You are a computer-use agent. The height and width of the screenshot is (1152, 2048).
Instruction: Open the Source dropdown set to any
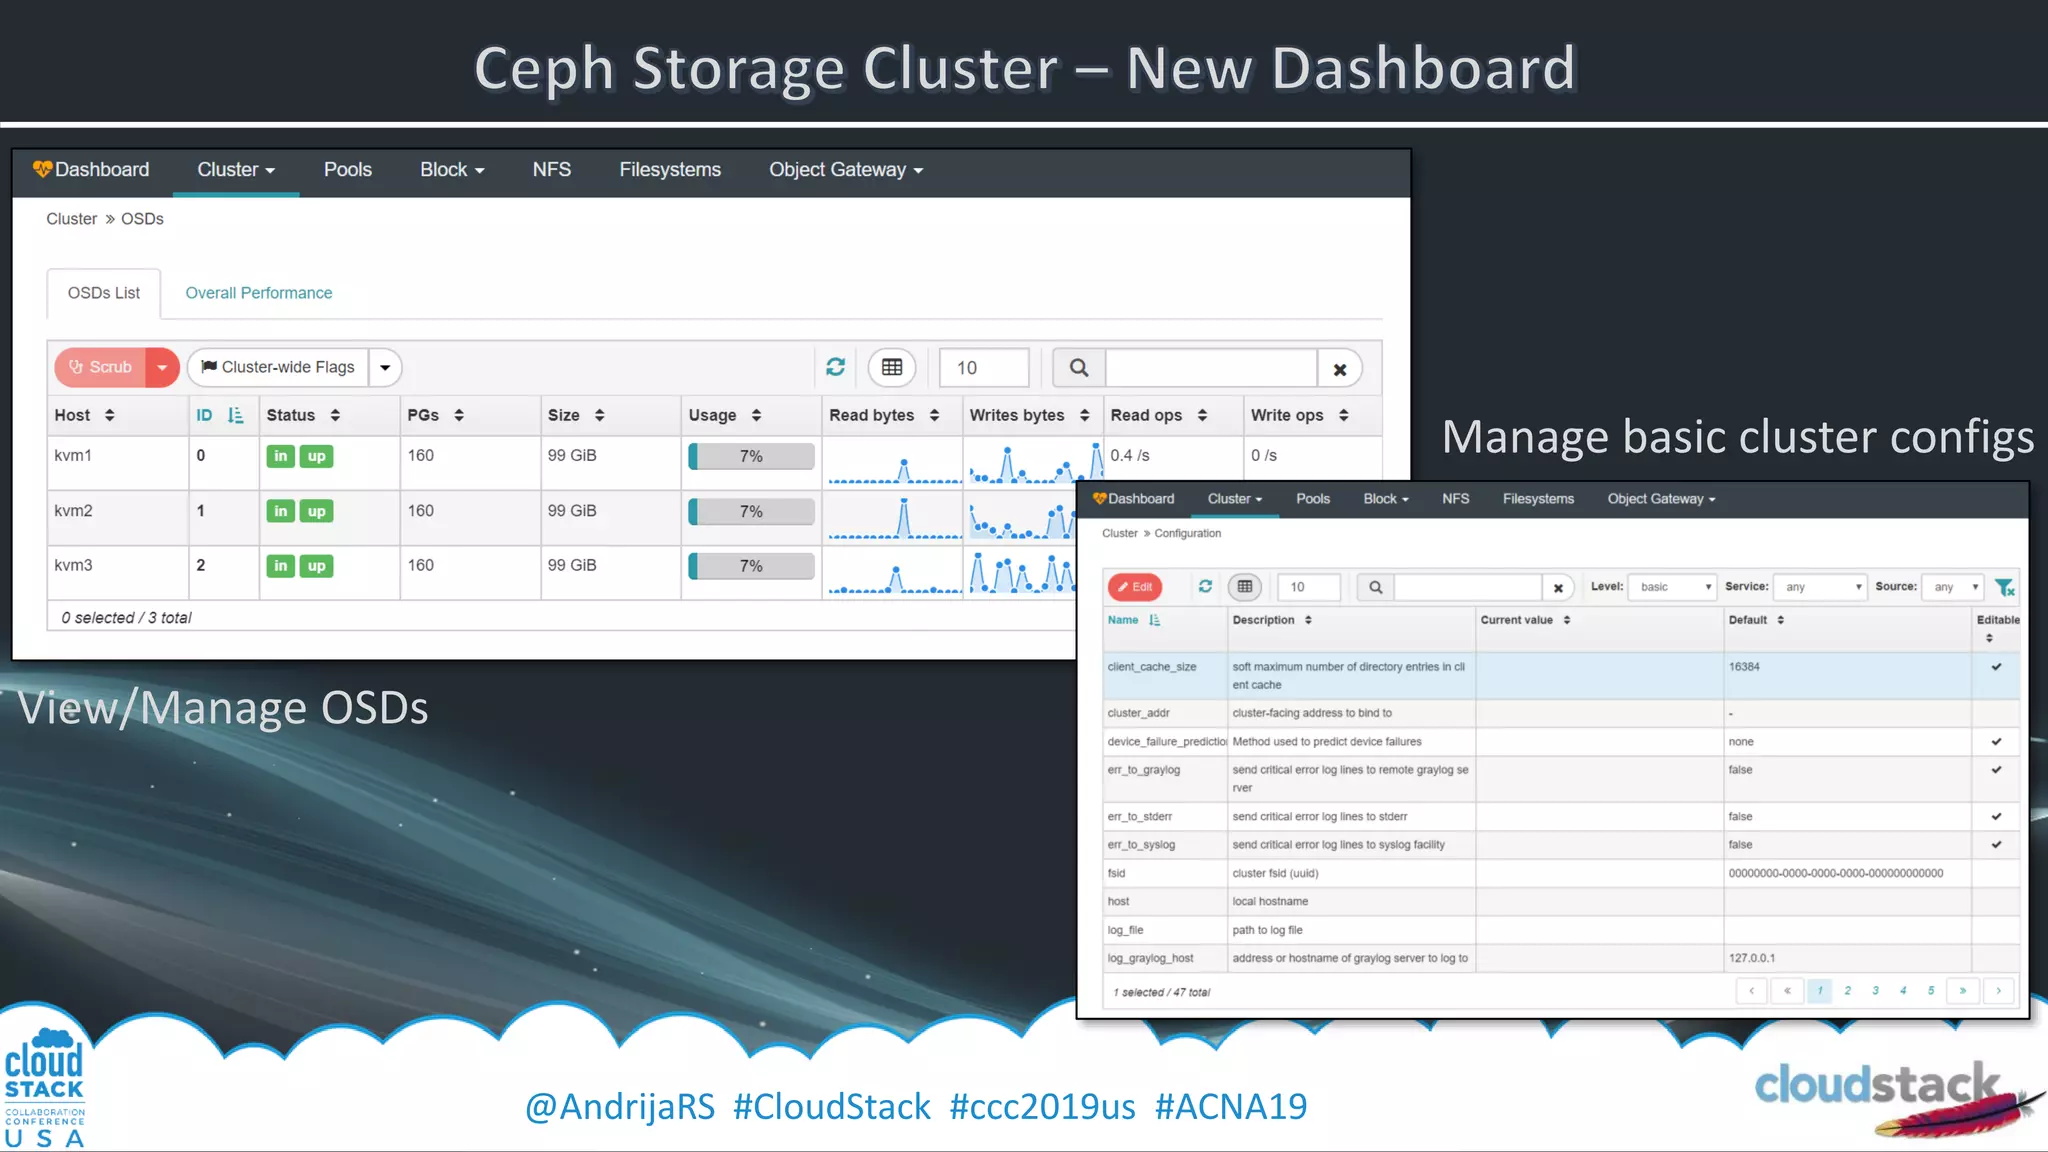click(1953, 587)
